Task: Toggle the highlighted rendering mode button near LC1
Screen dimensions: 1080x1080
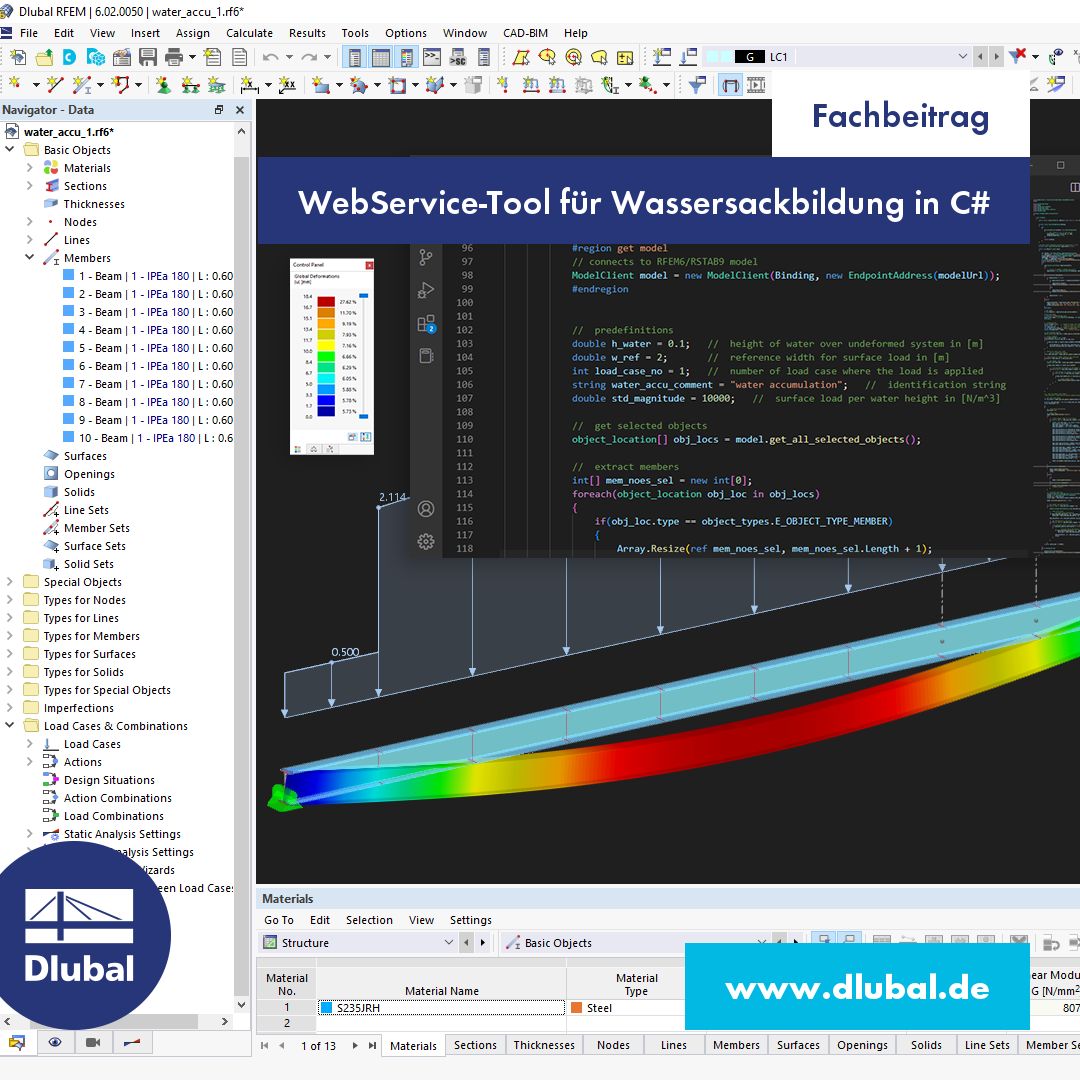Action: click(x=730, y=85)
